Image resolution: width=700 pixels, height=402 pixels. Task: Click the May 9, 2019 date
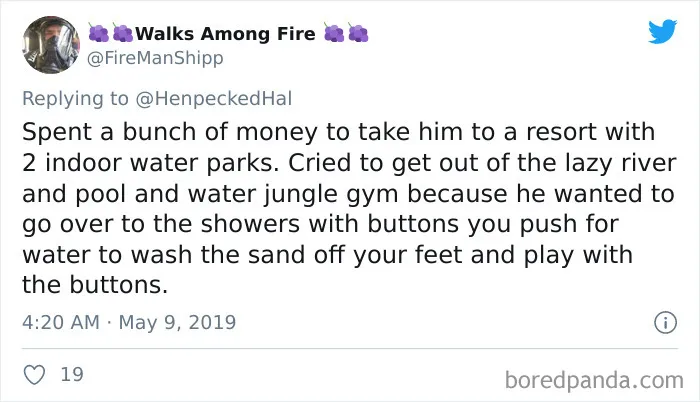click(177, 322)
